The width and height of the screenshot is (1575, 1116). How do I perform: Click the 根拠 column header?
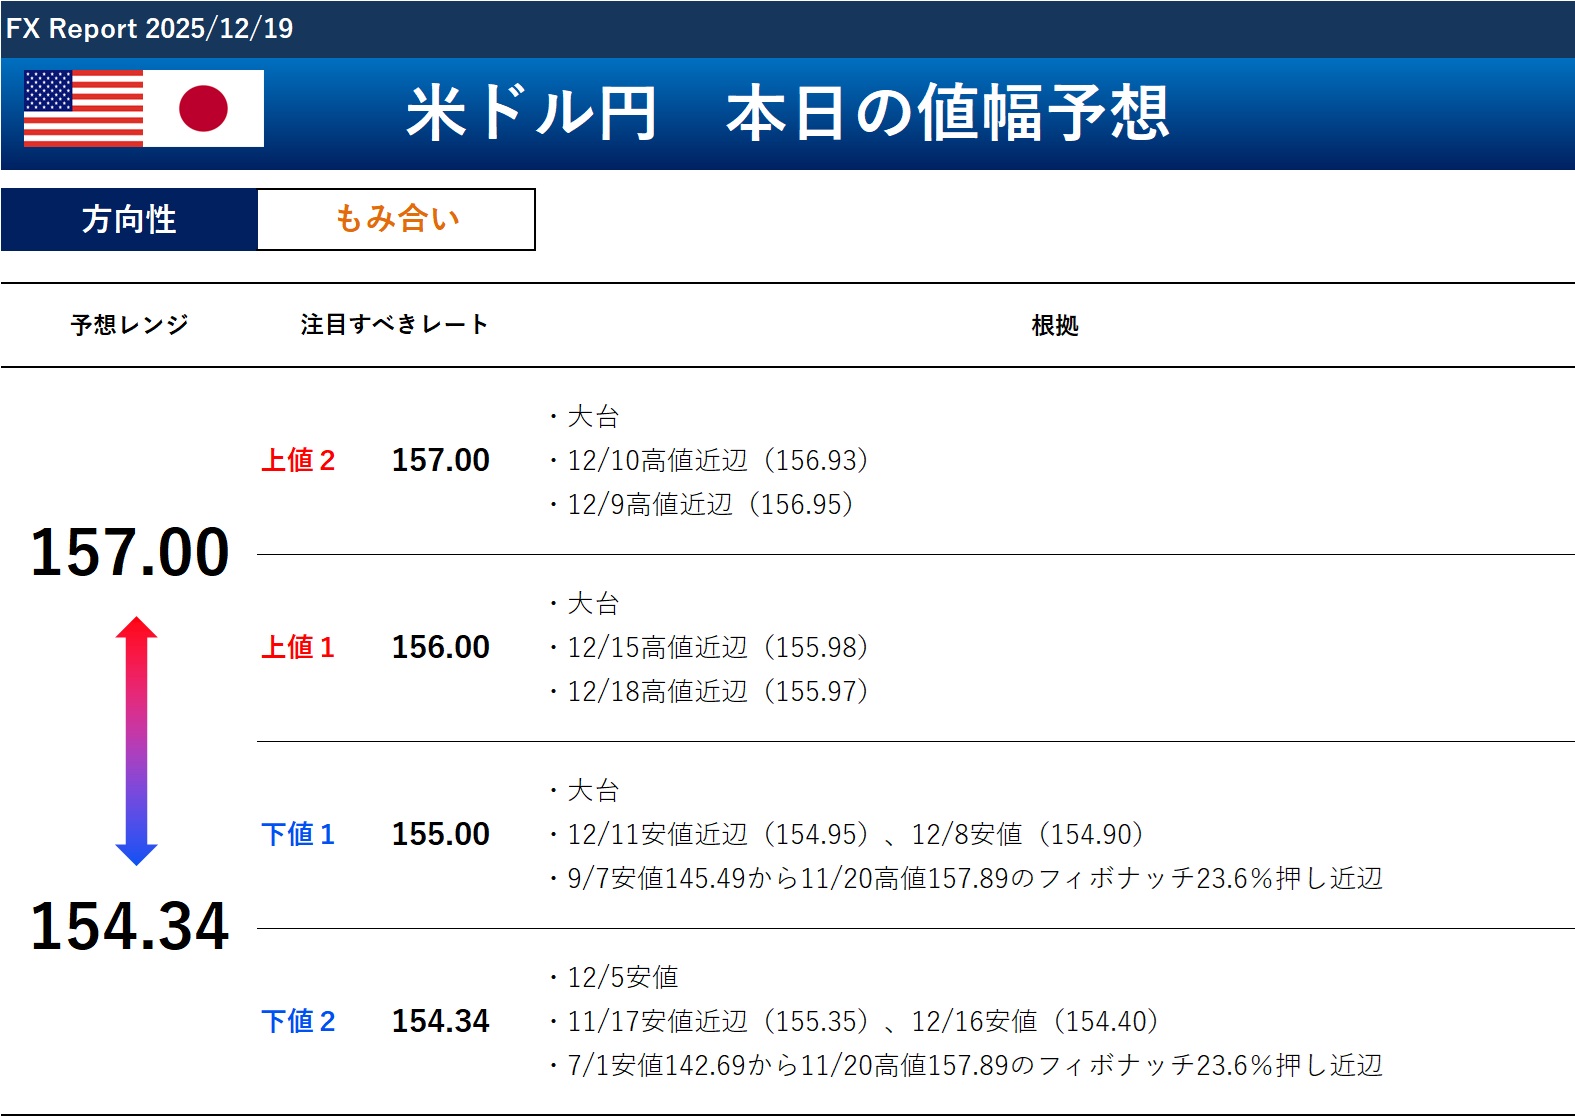(x=1054, y=325)
